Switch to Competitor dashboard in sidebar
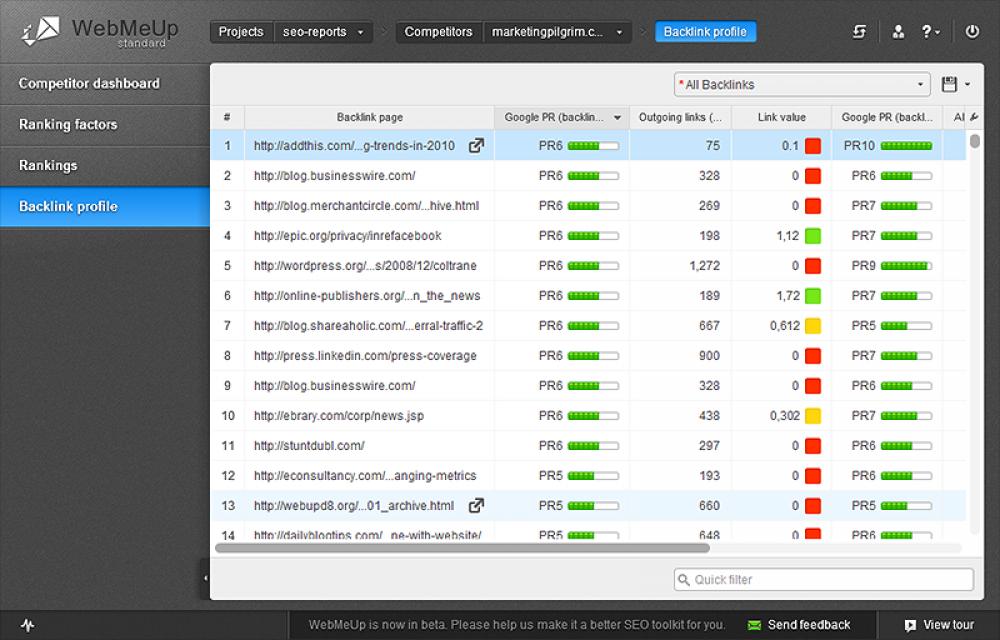The width and height of the screenshot is (1000, 640). [x=90, y=84]
